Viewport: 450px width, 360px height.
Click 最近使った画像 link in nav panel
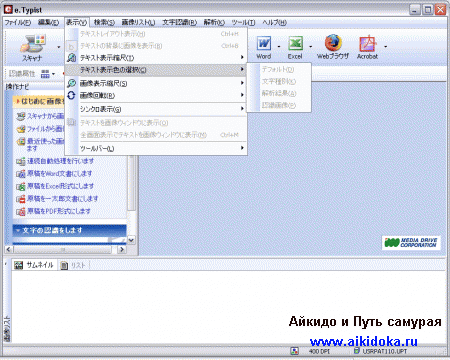(x=45, y=144)
